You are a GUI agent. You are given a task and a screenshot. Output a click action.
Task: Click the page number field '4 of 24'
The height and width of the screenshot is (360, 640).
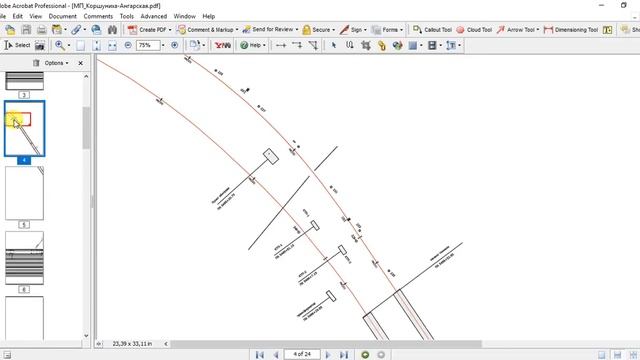302,354
